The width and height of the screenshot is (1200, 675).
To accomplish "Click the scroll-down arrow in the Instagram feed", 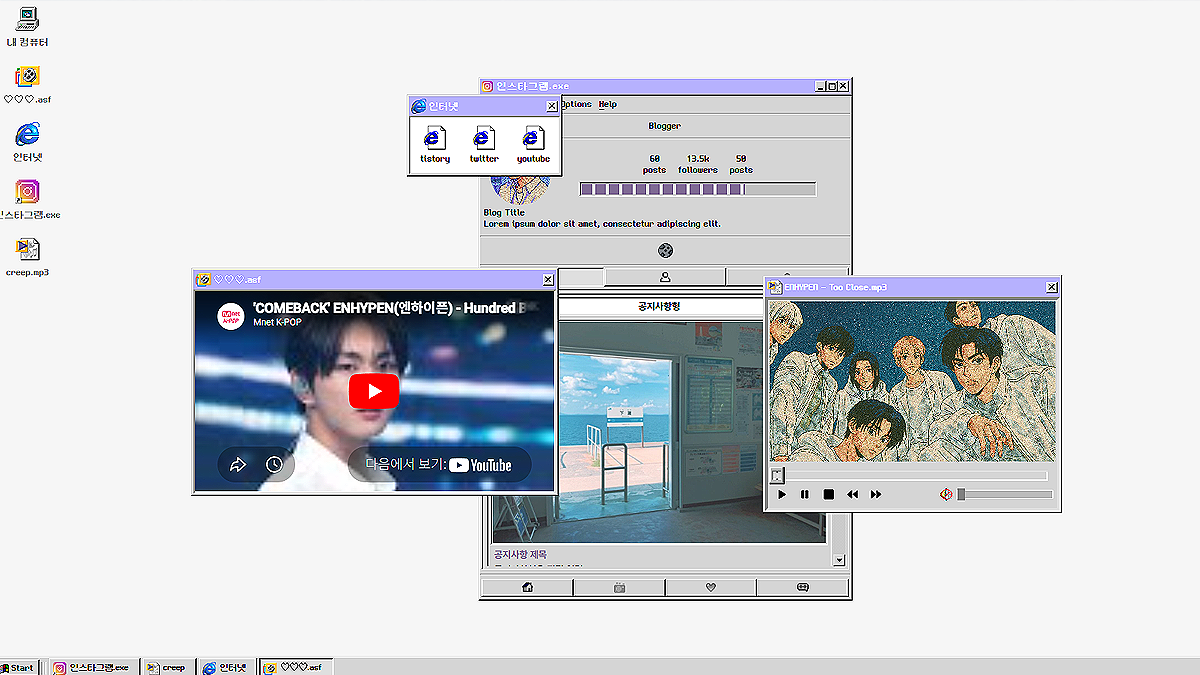I will 839,561.
